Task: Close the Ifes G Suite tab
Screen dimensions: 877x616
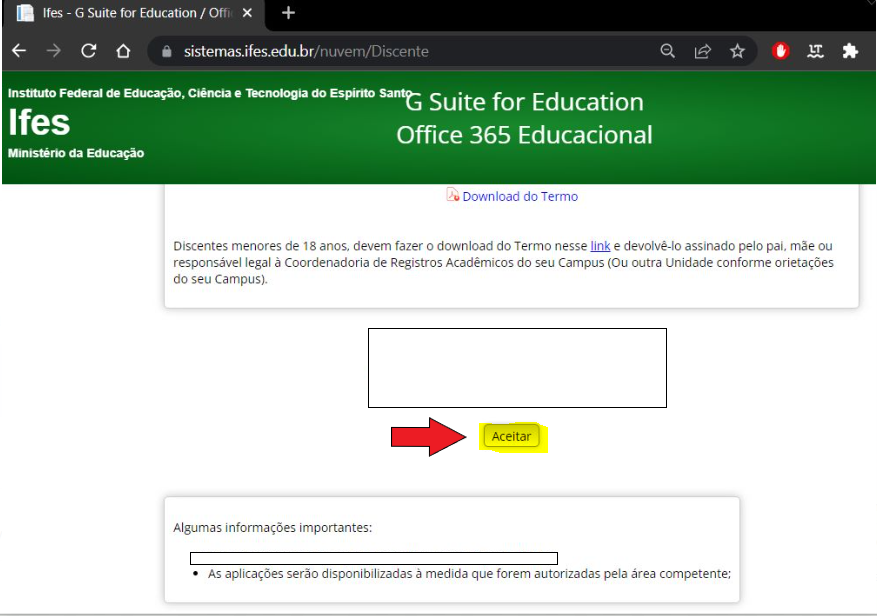Action: [250, 13]
